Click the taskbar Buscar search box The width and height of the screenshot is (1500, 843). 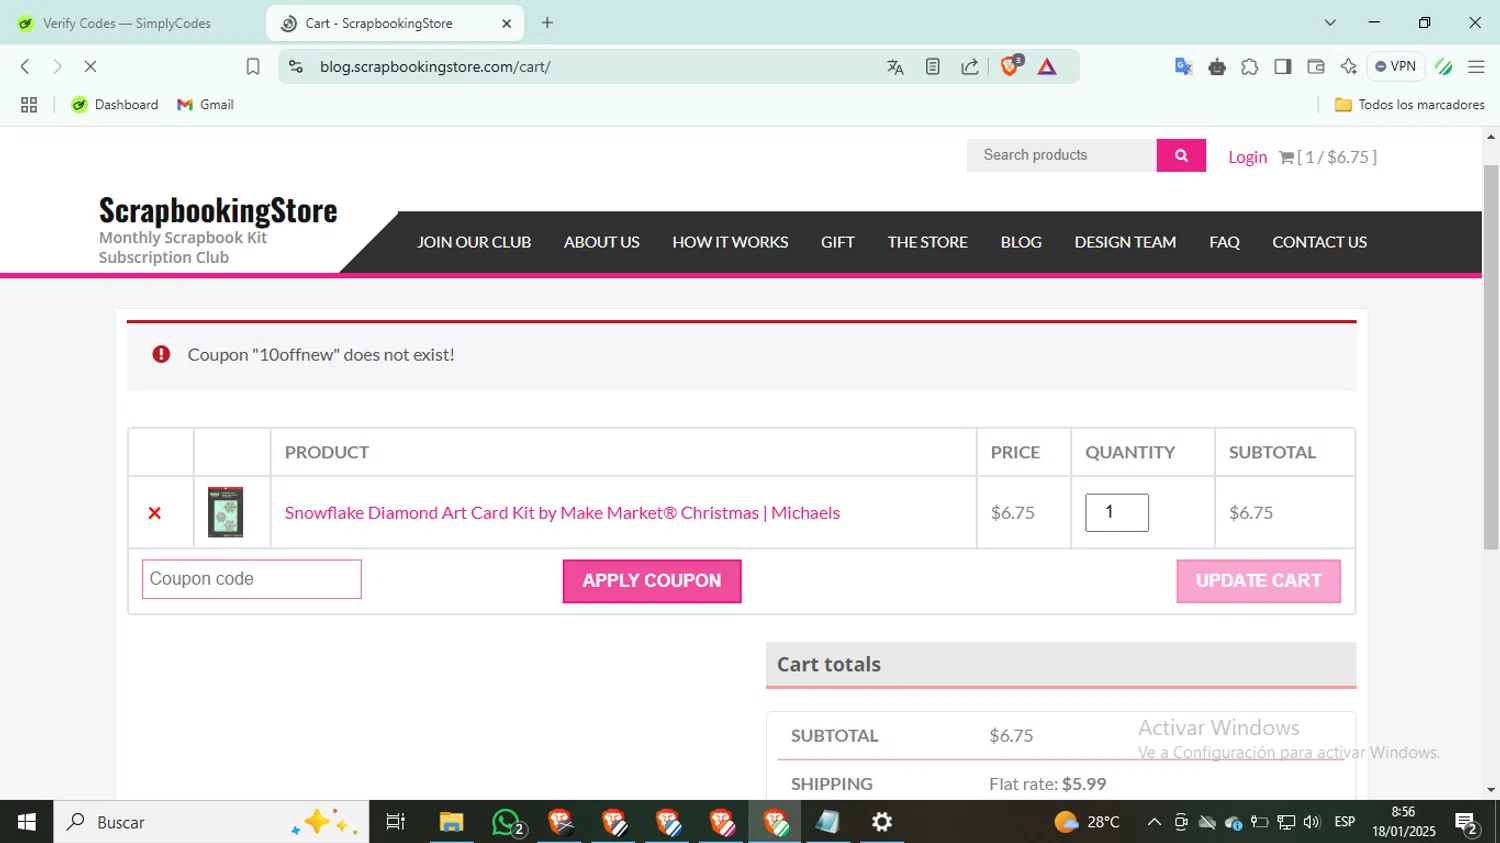(211, 822)
